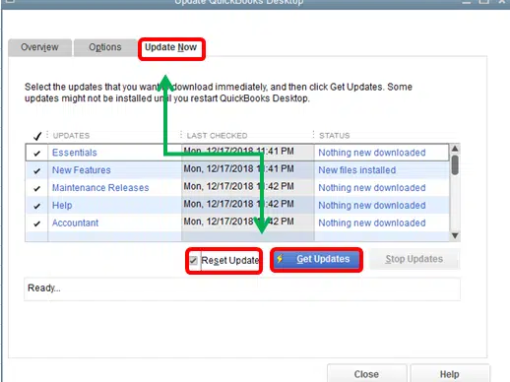Switch to the Overview tab
Screen dimensions: 510x382
[x=40, y=47]
